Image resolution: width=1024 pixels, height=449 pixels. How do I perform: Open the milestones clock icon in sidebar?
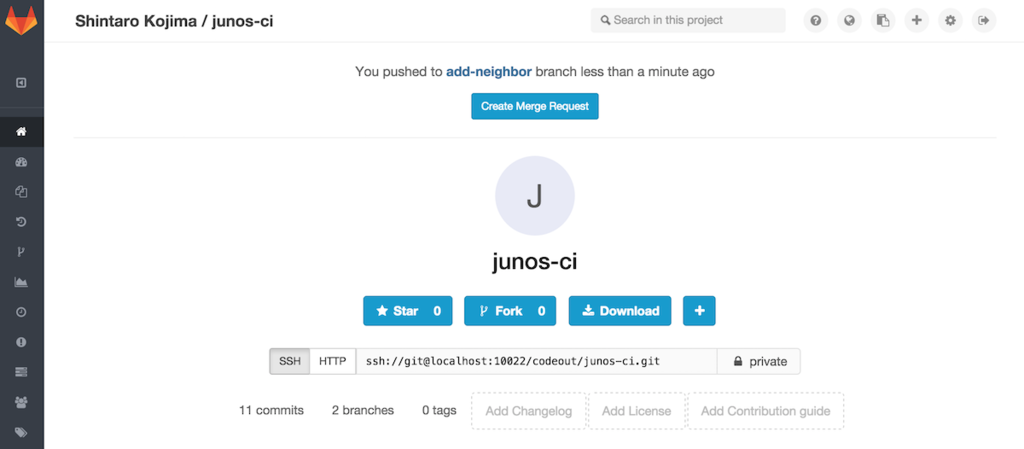point(21,312)
